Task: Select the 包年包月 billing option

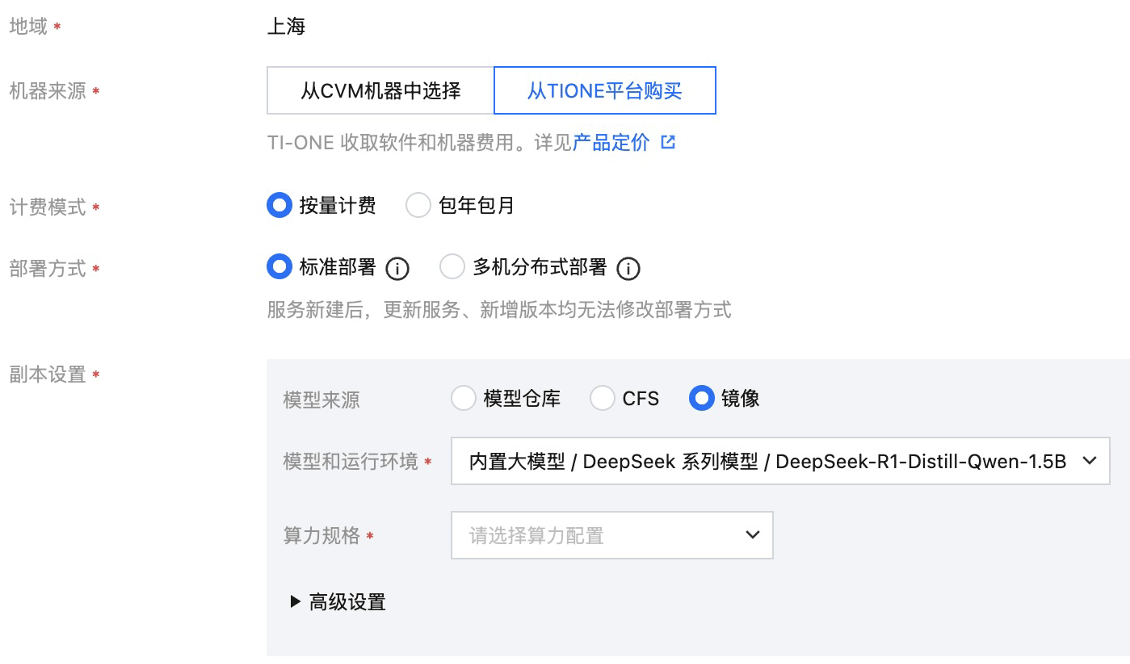Action: coord(418,205)
